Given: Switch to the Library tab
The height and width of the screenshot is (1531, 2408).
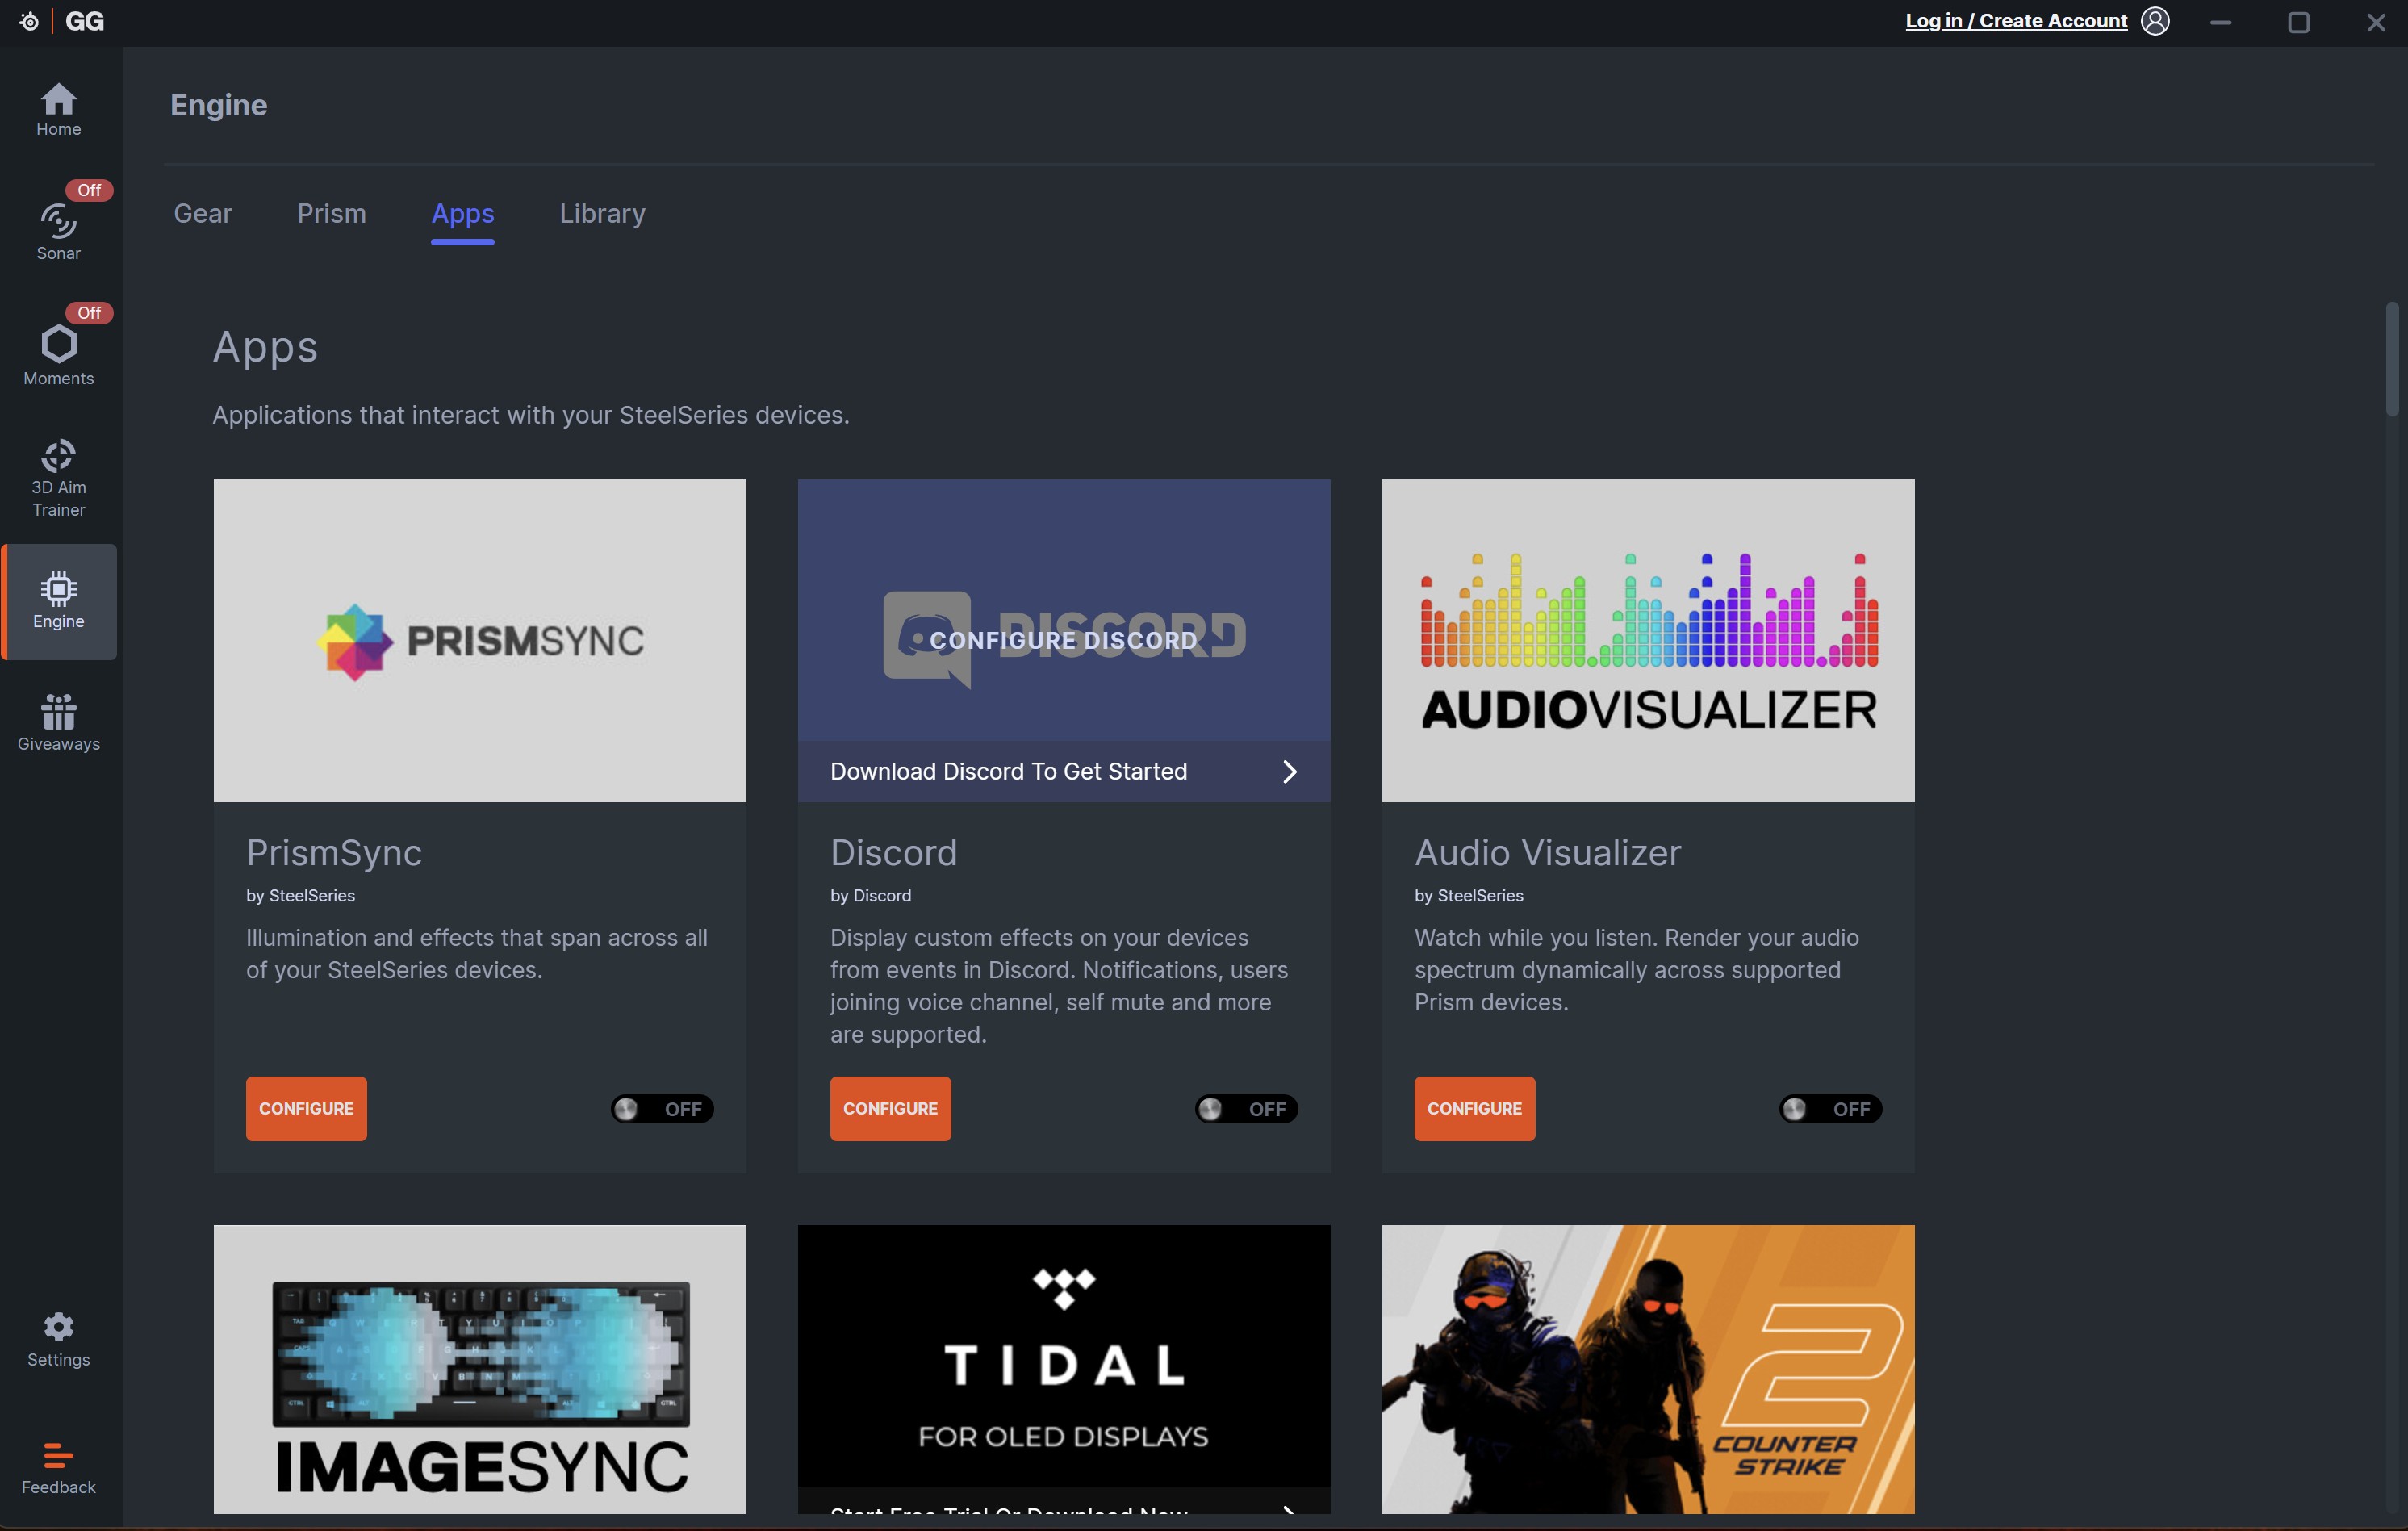Looking at the screenshot, I should 602,213.
